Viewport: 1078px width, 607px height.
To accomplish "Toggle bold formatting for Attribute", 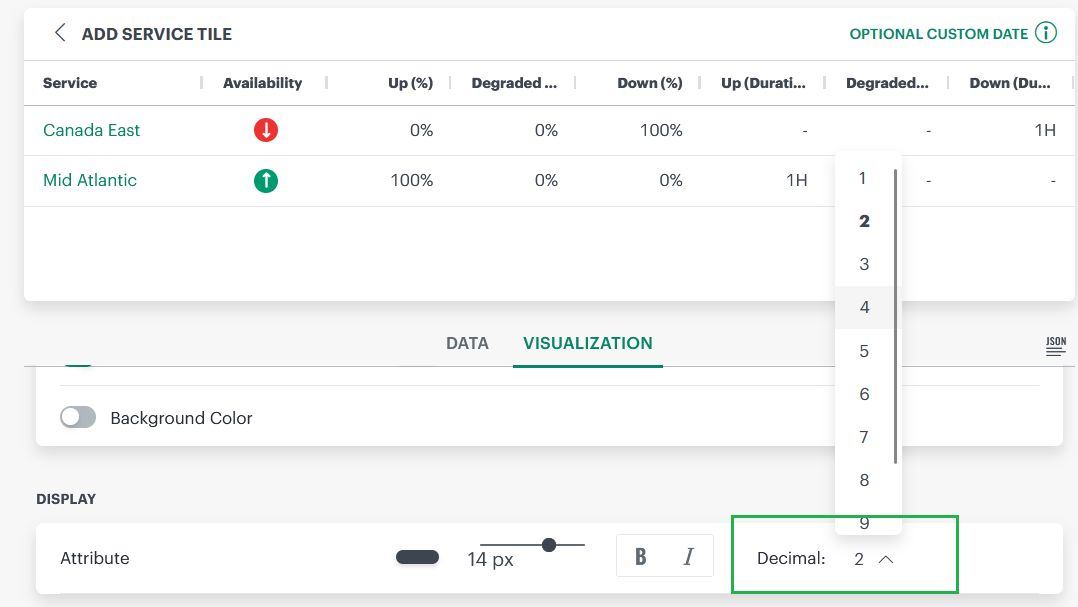I will click(x=641, y=557).
